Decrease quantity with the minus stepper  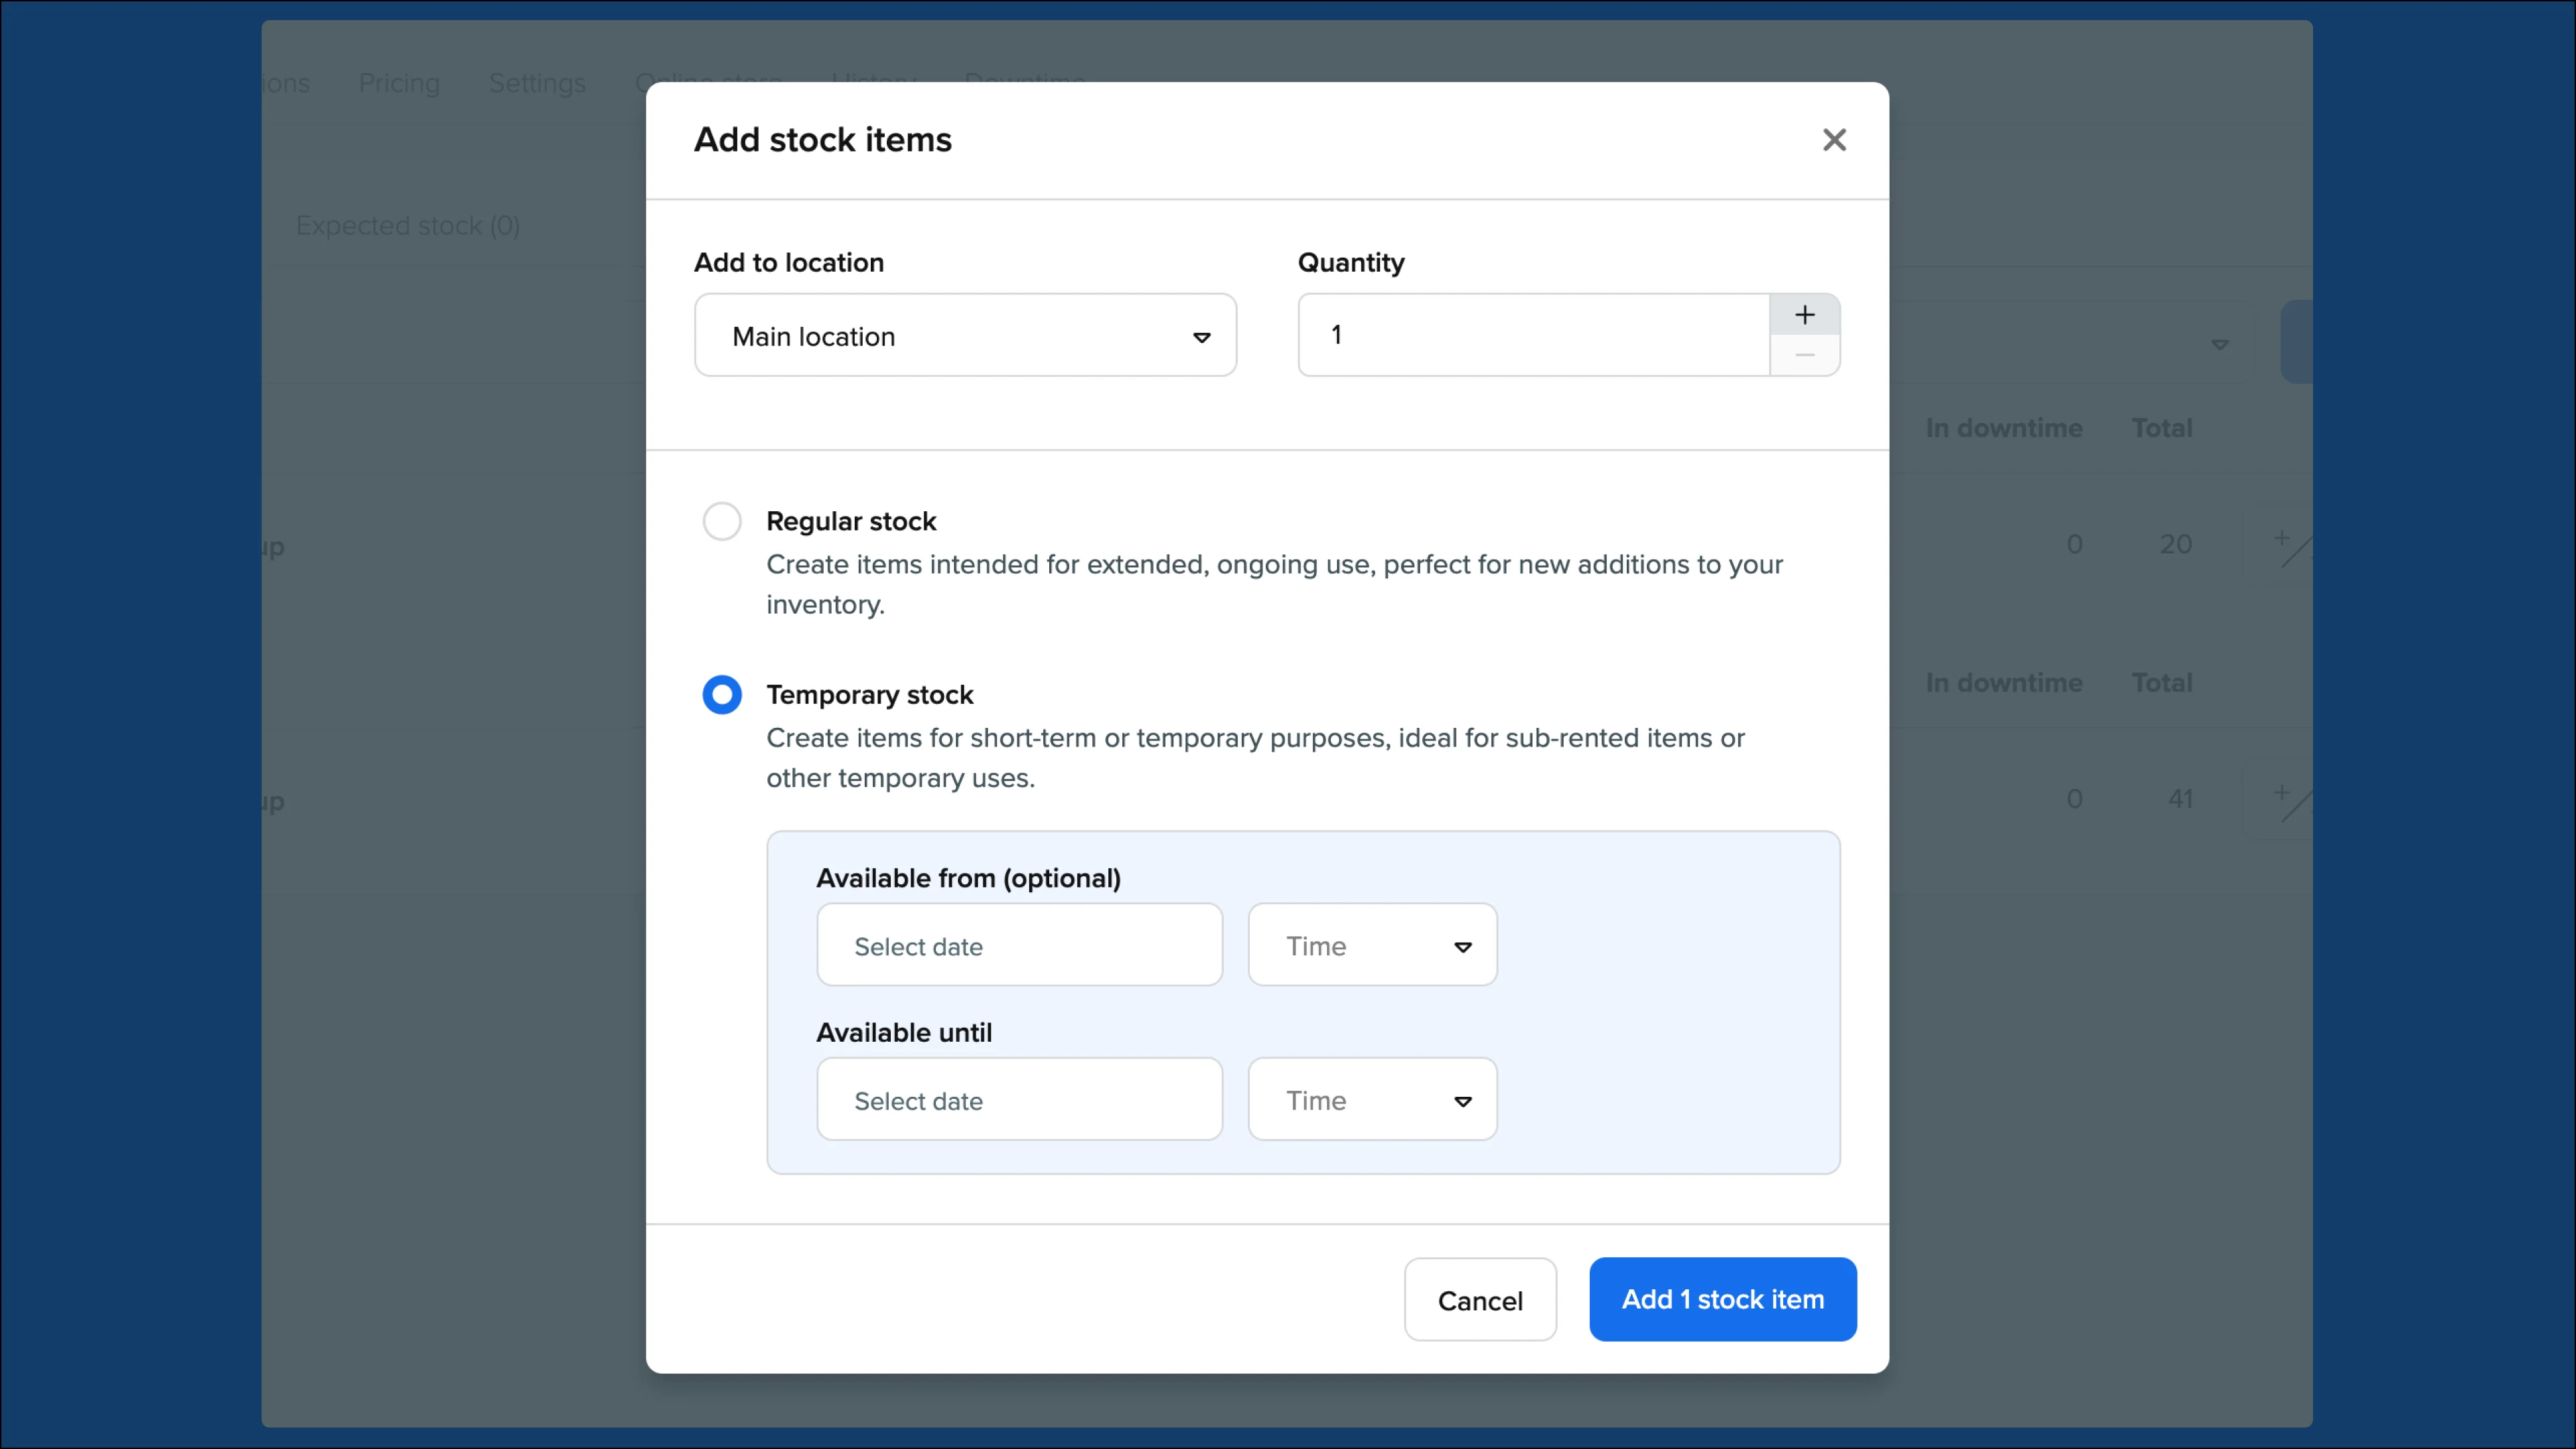1804,355
